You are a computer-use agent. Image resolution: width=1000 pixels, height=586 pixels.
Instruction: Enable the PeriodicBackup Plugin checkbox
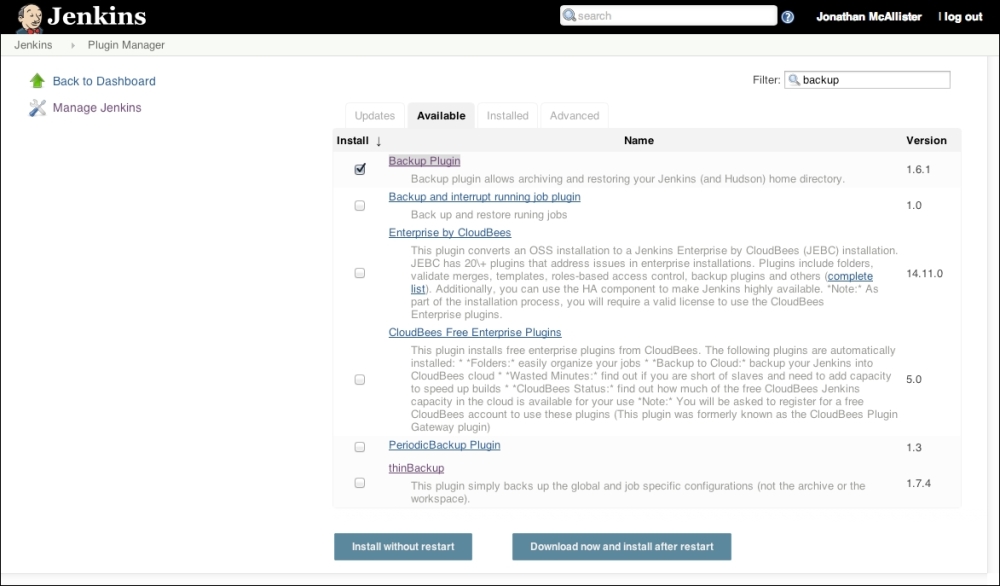[360, 447]
